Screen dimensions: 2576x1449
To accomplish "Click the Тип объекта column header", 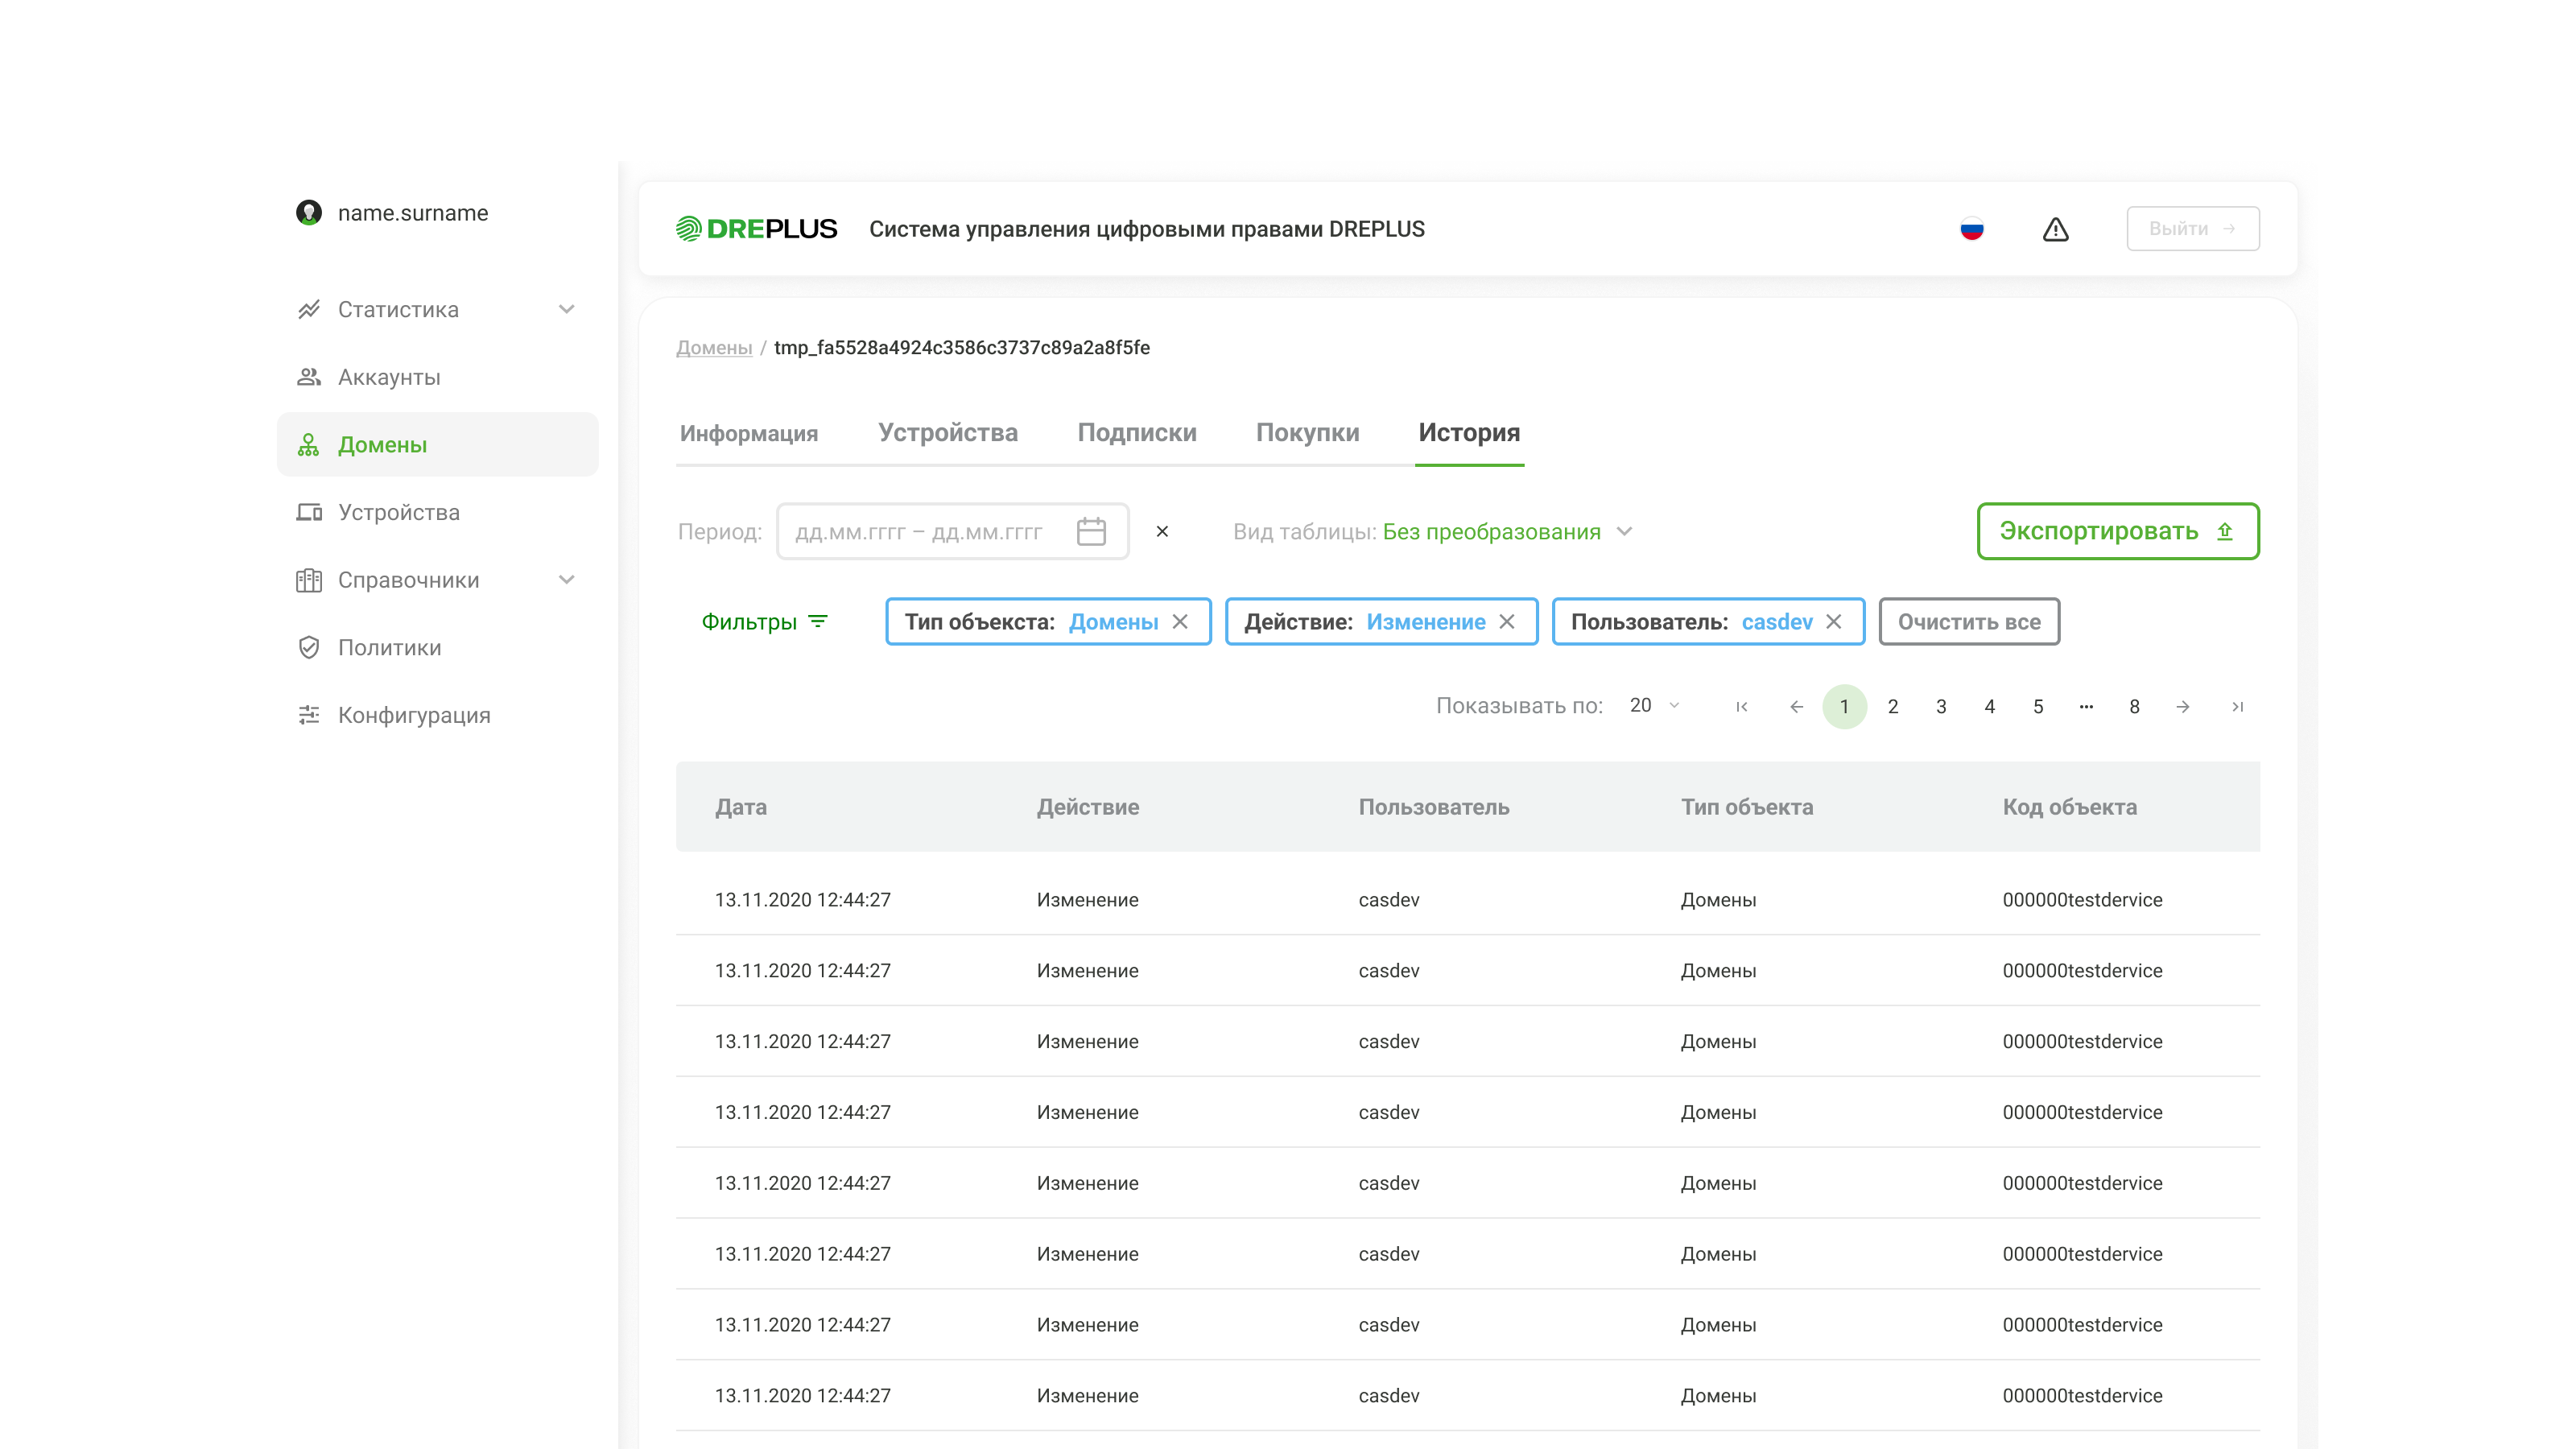I will 1747,807.
